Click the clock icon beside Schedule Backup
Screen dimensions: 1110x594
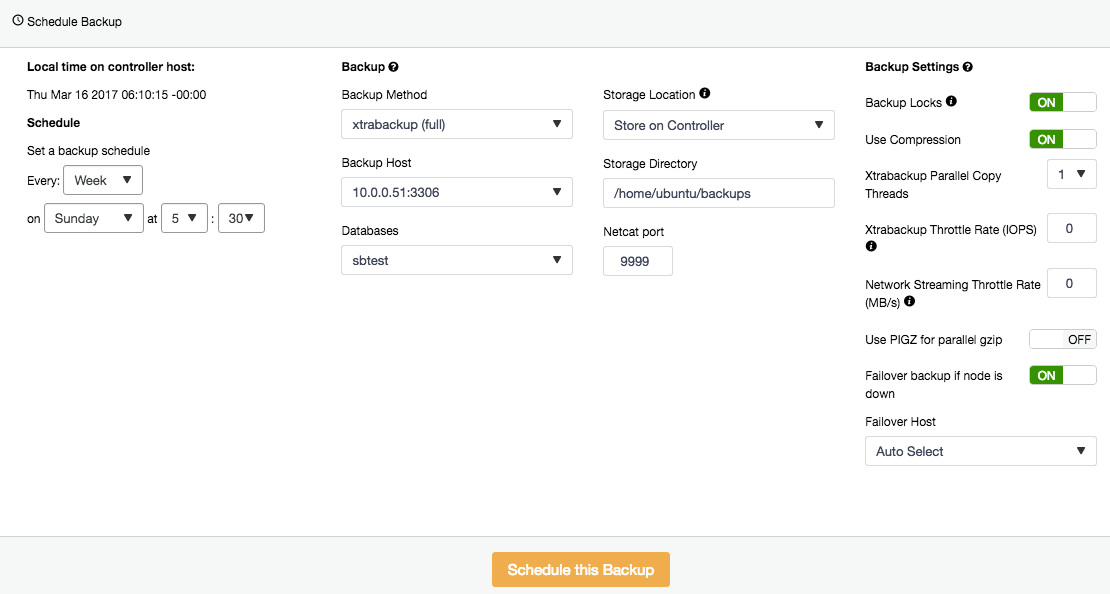pos(18,21)
